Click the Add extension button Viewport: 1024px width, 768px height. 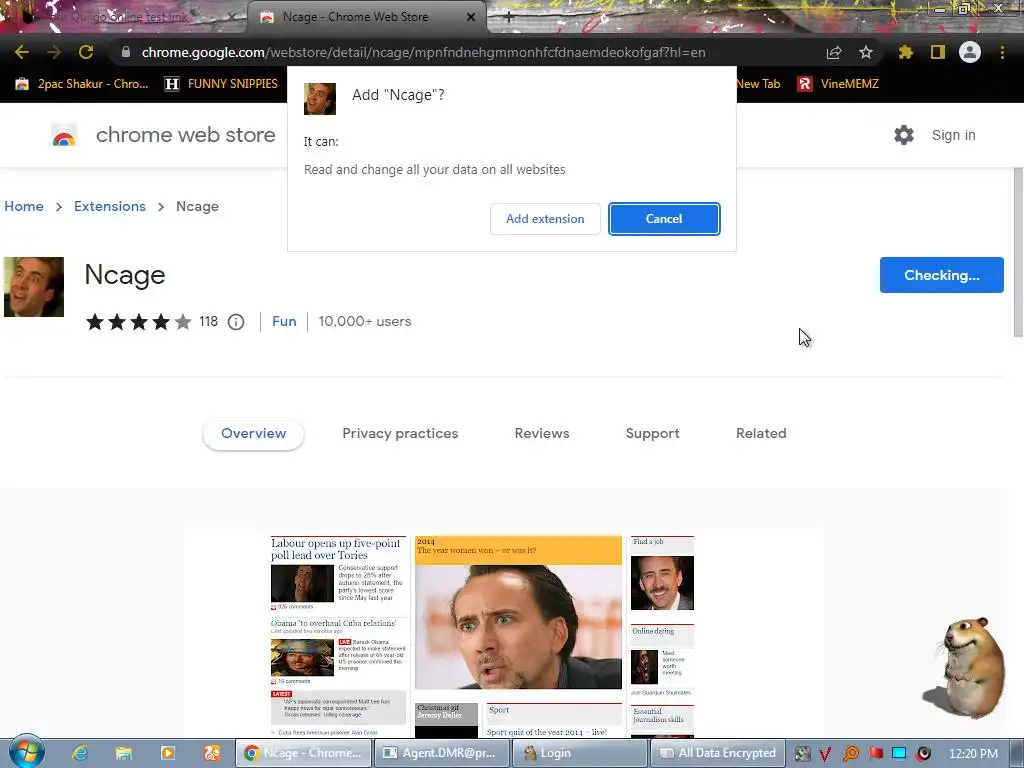tap(545, 219)
